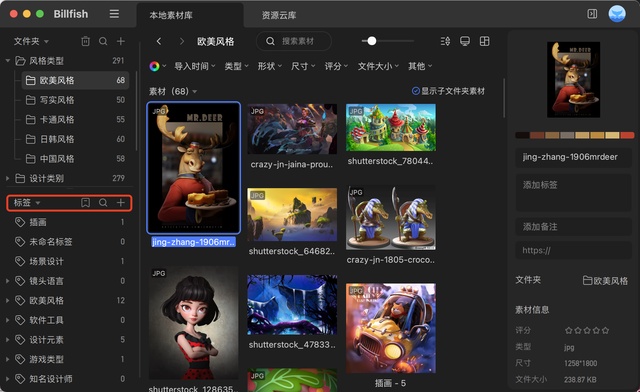Viewport: 640px width, 392px height.
Task: Open the 文件大小 filter dropdown
Action: tap(378, 66)
